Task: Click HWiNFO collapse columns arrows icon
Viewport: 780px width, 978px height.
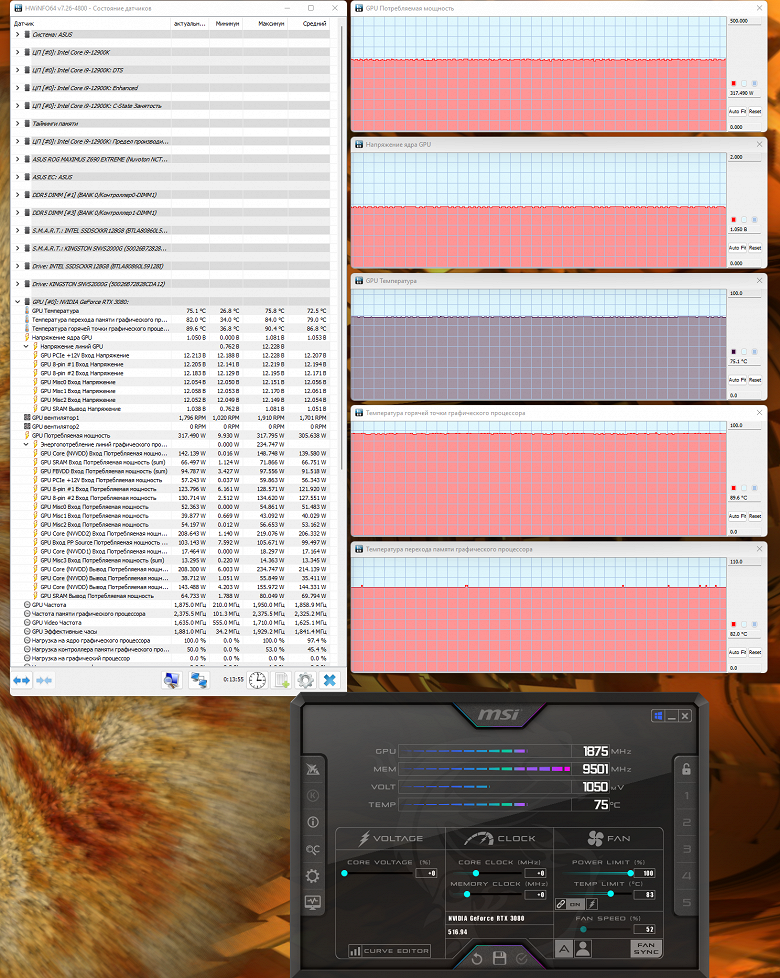Action: pos(44,680)
